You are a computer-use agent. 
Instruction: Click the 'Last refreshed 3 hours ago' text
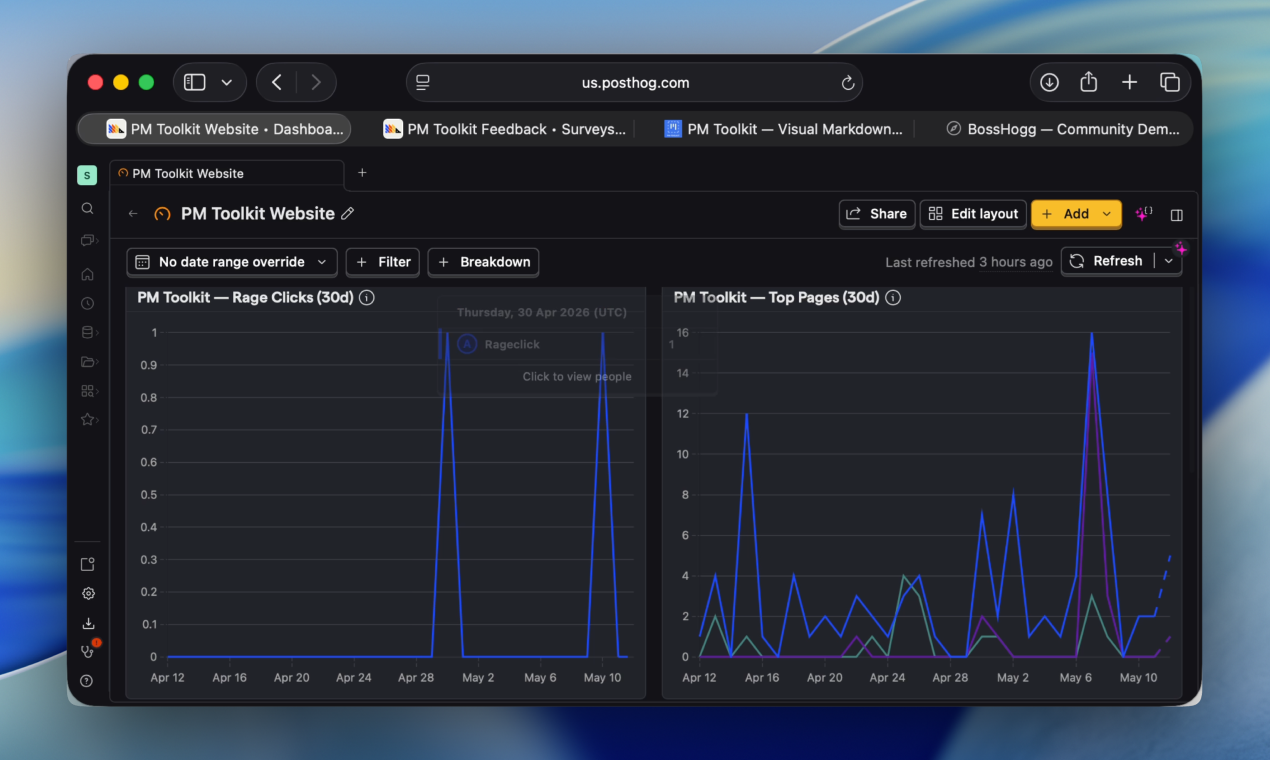[x=969, y=262]
